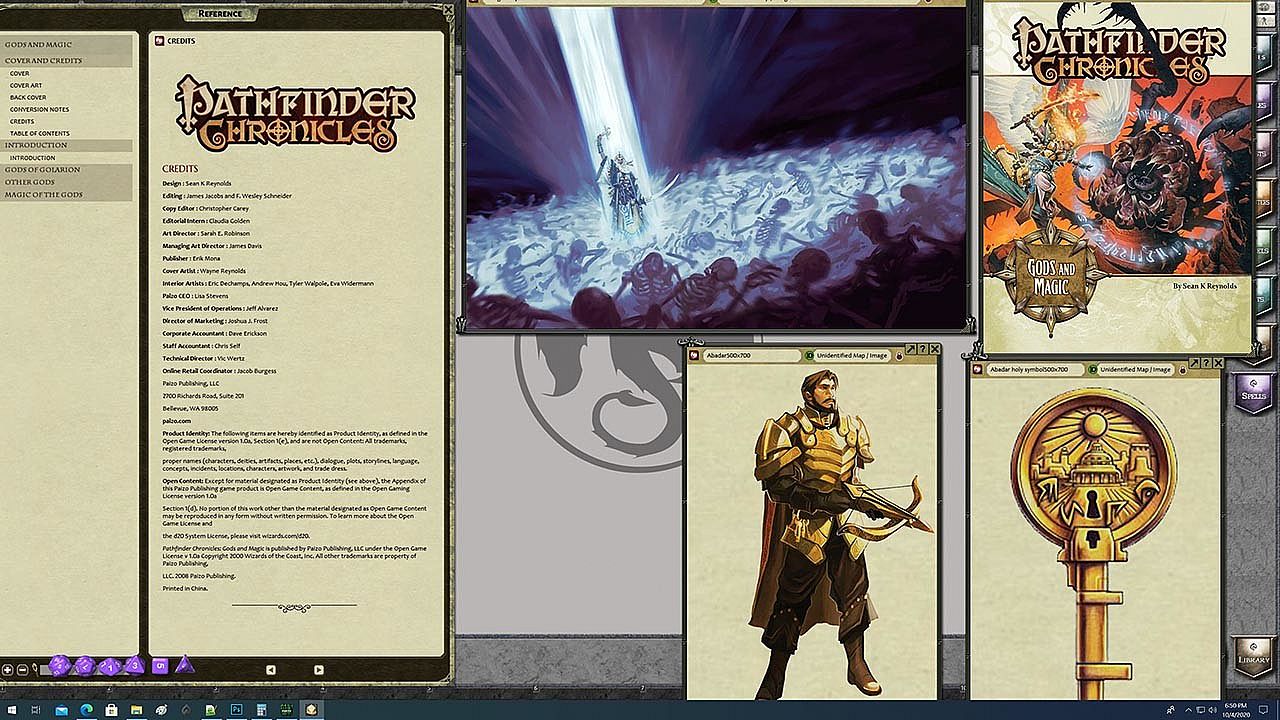Open the Introduction sub-page entry
Viewport: 1280px width, 720px height.
click(x=33, y=158)
